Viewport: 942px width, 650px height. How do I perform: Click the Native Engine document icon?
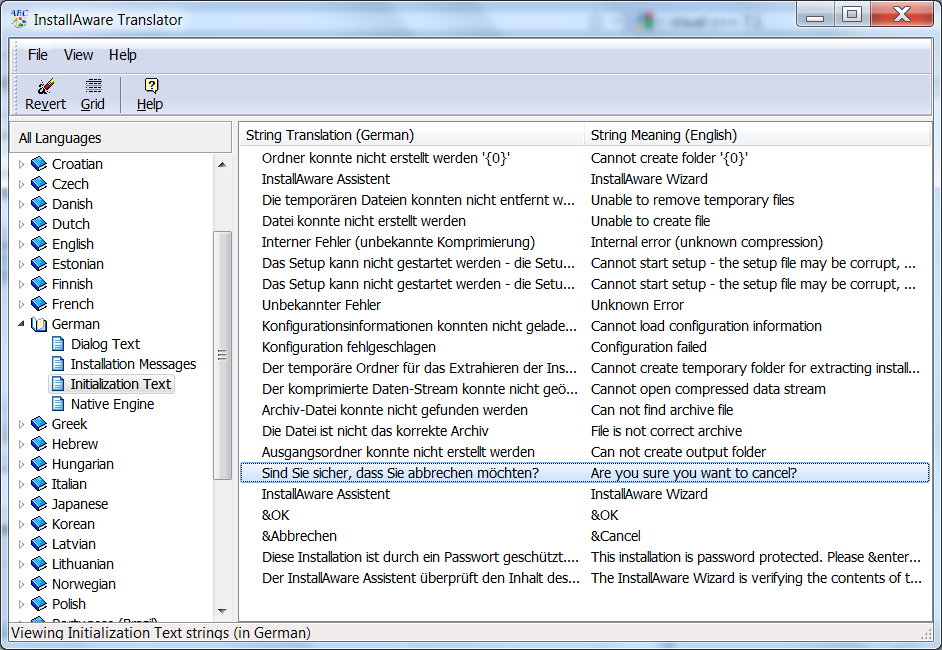click(x=58, y=404)
